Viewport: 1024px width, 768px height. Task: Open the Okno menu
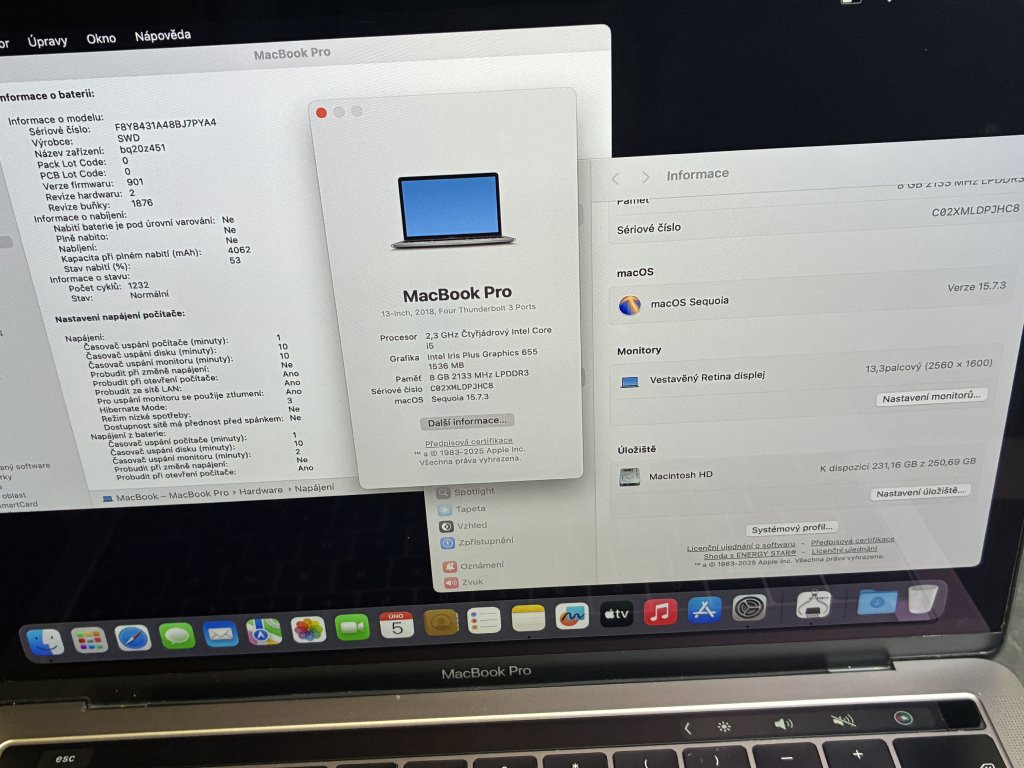click(101, 39)
